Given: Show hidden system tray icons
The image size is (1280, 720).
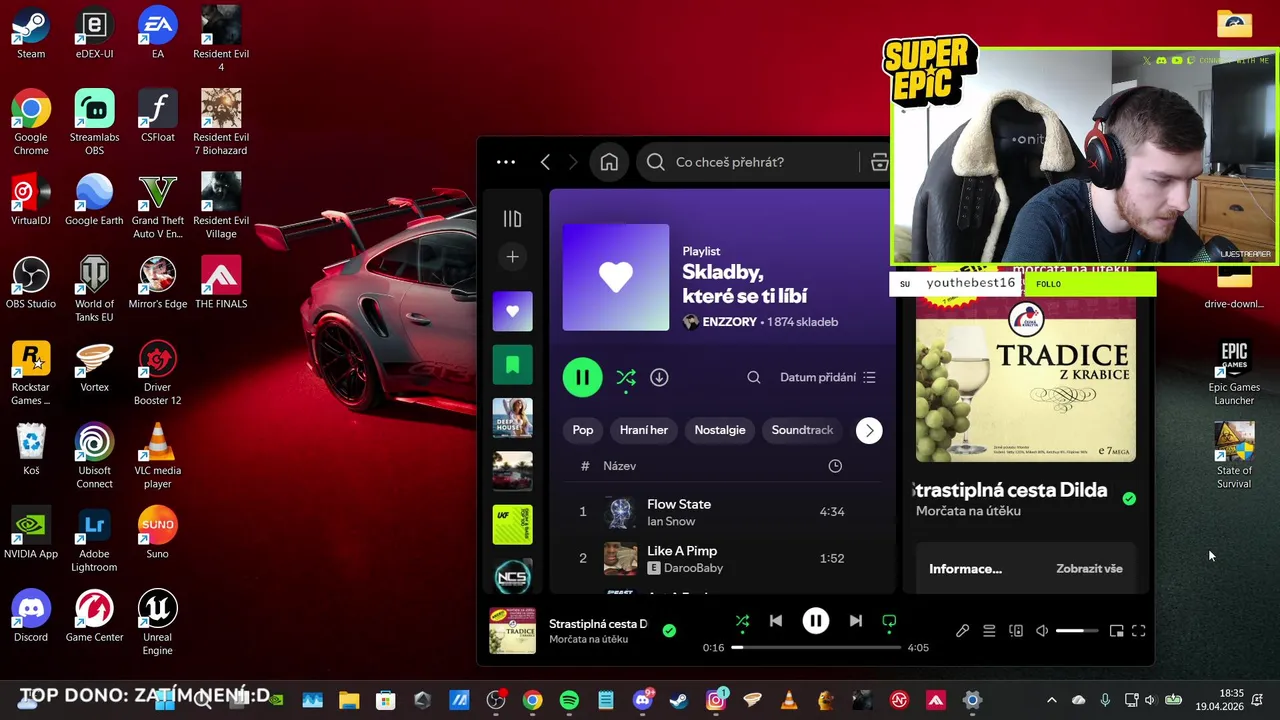Looking at the screenshot, I should click(1051, 700).
